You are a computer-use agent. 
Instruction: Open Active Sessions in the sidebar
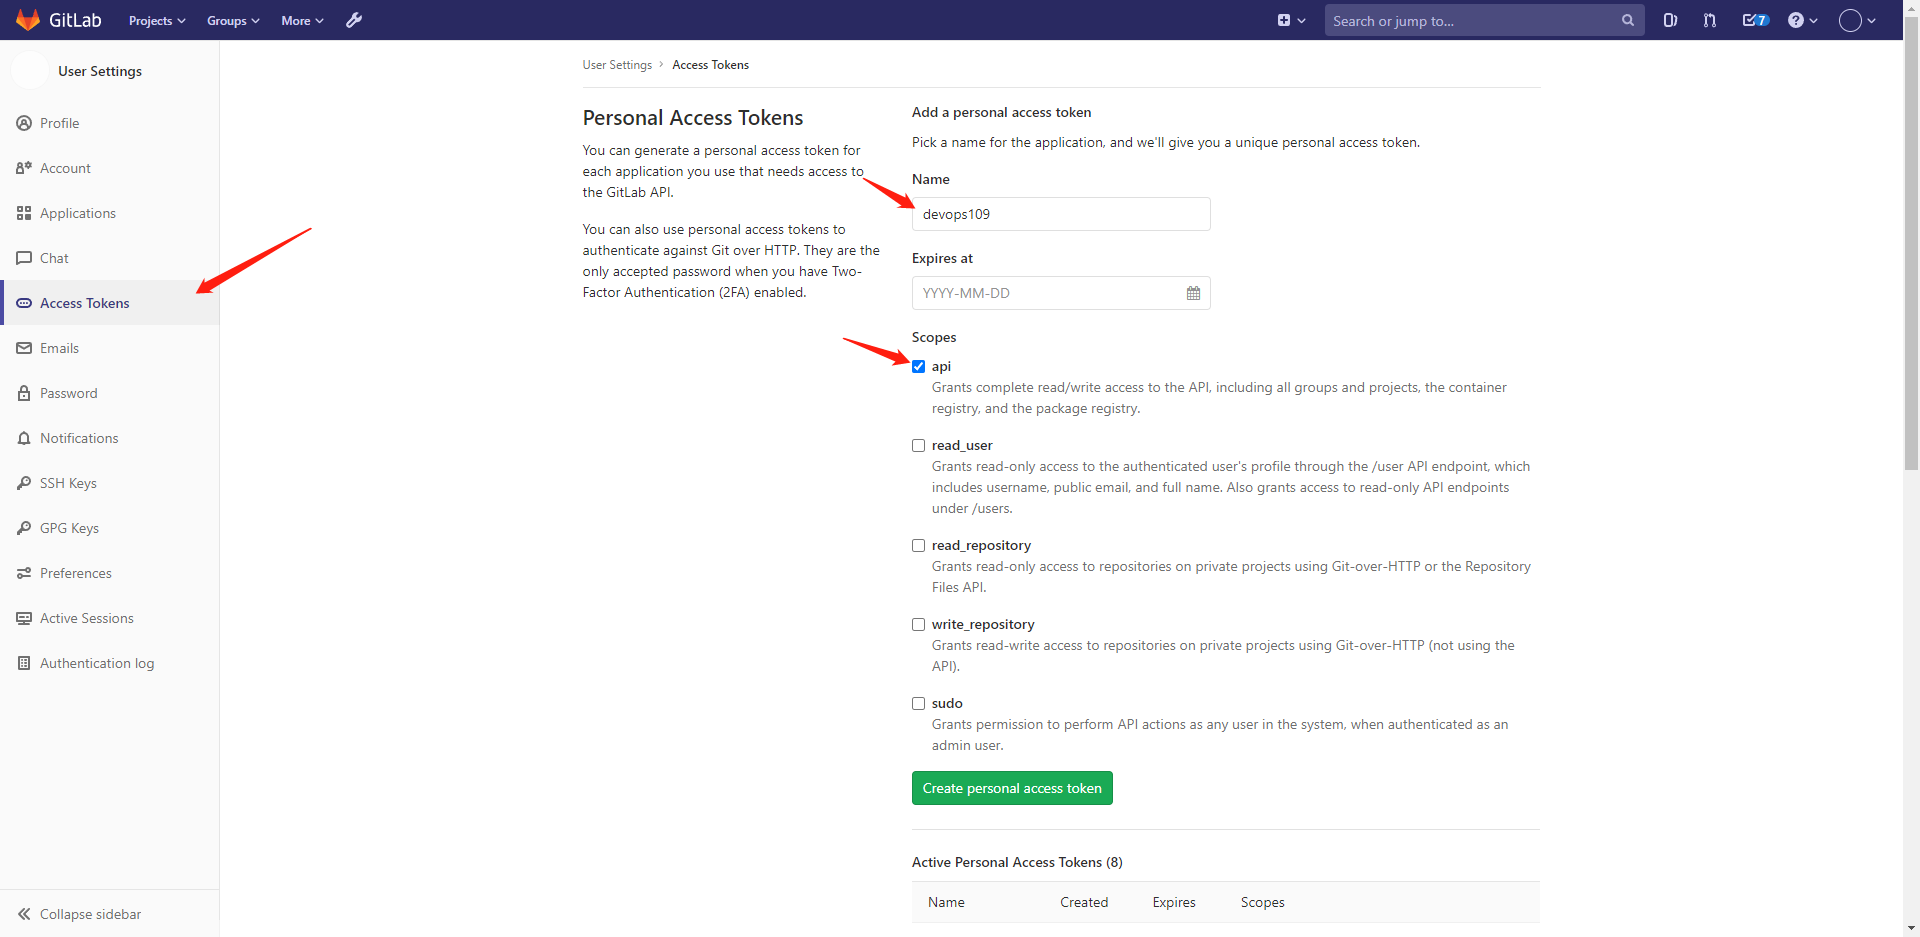(x=86, y=618)
